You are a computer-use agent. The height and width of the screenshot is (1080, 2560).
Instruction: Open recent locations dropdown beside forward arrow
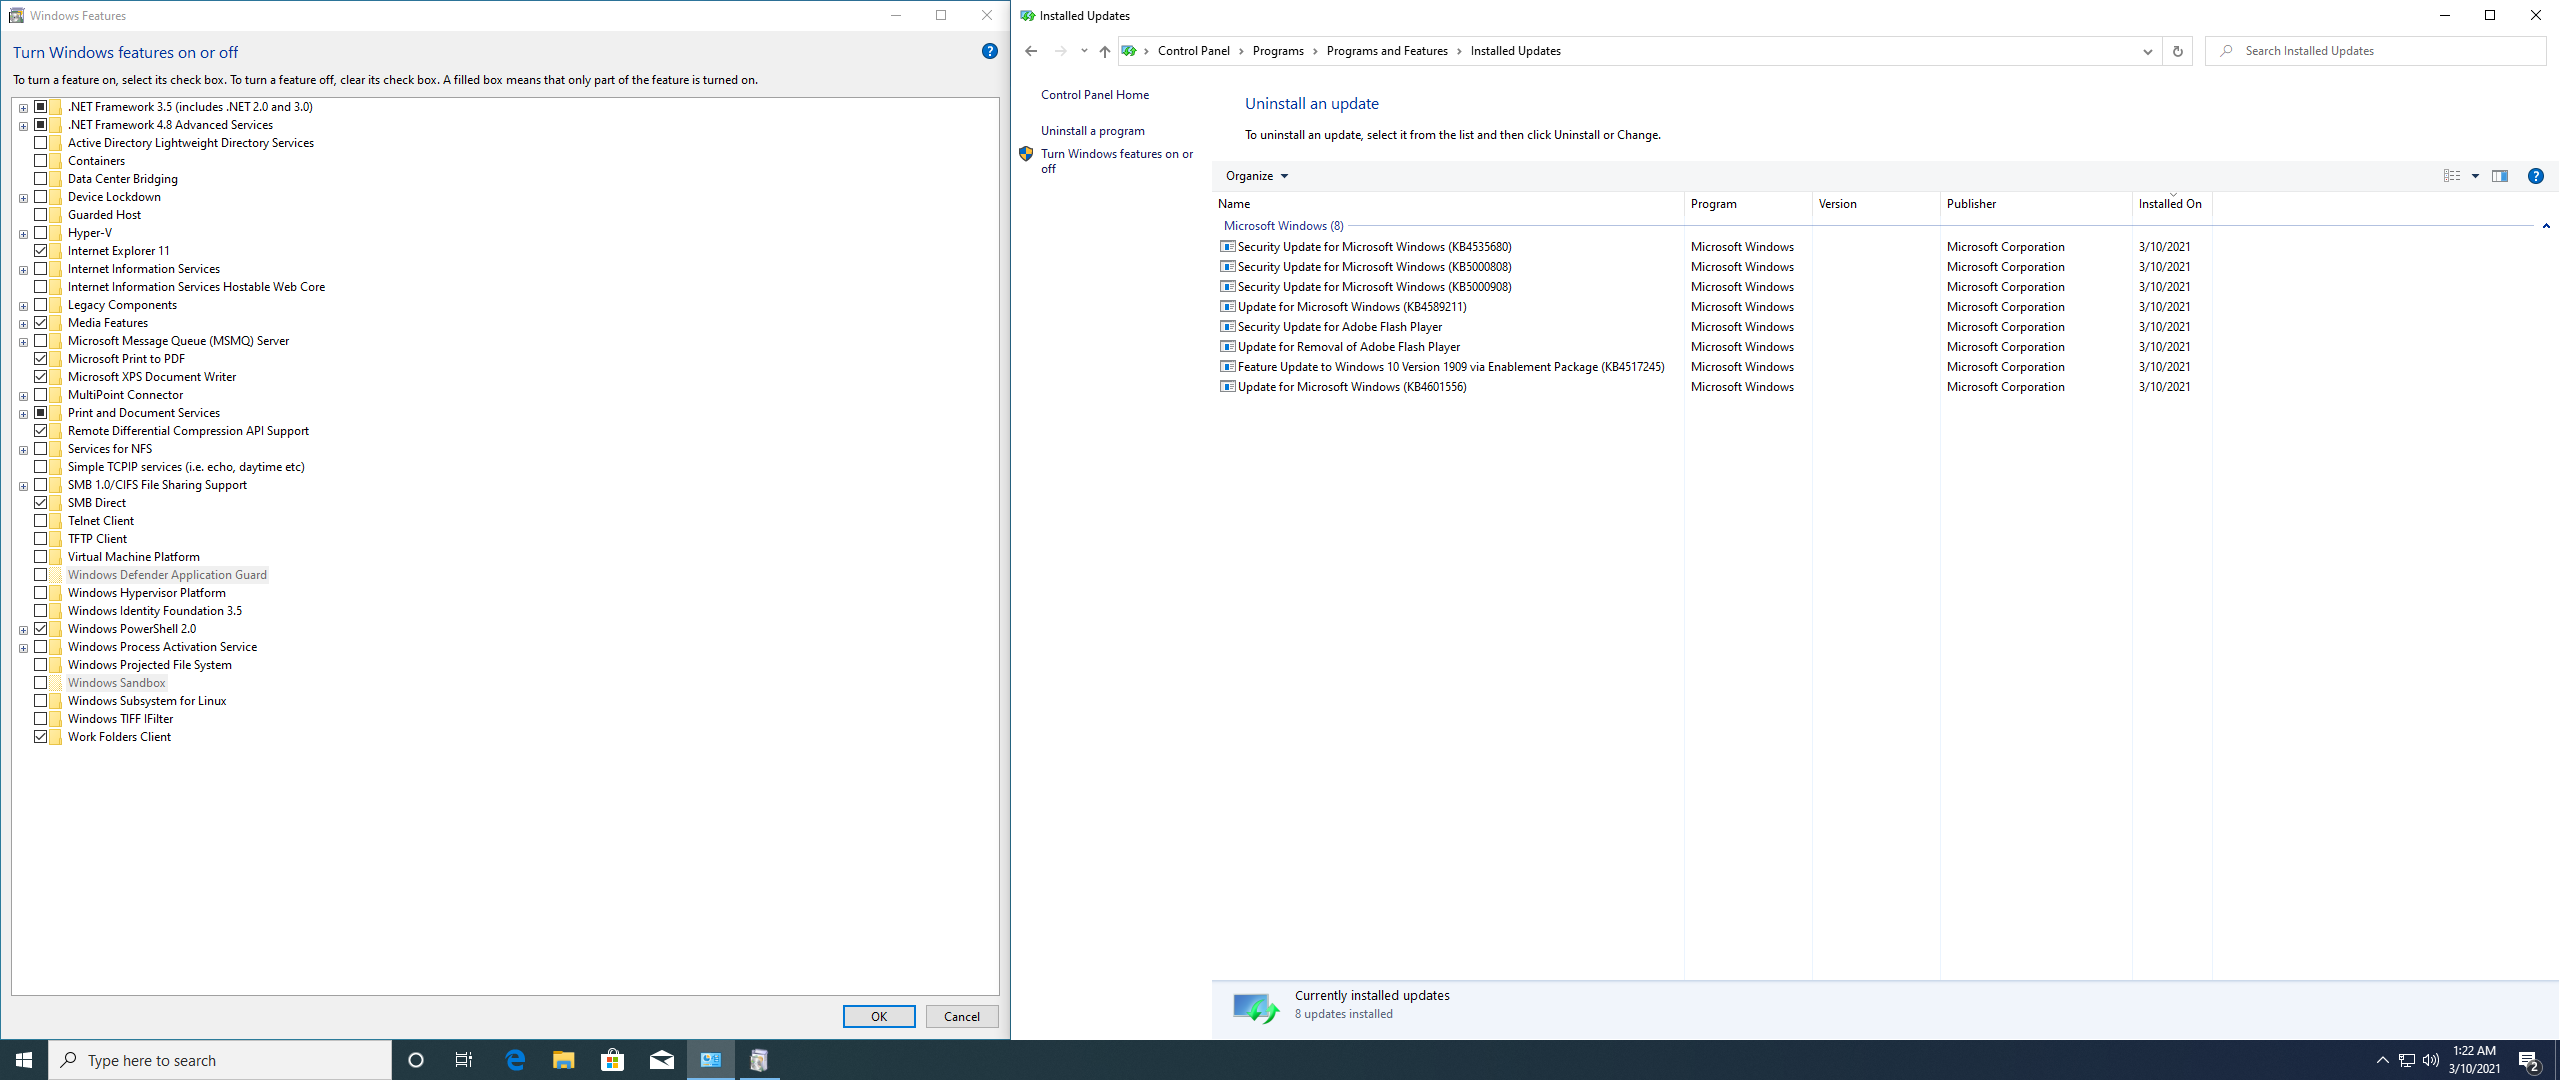tap(1084, 51)
